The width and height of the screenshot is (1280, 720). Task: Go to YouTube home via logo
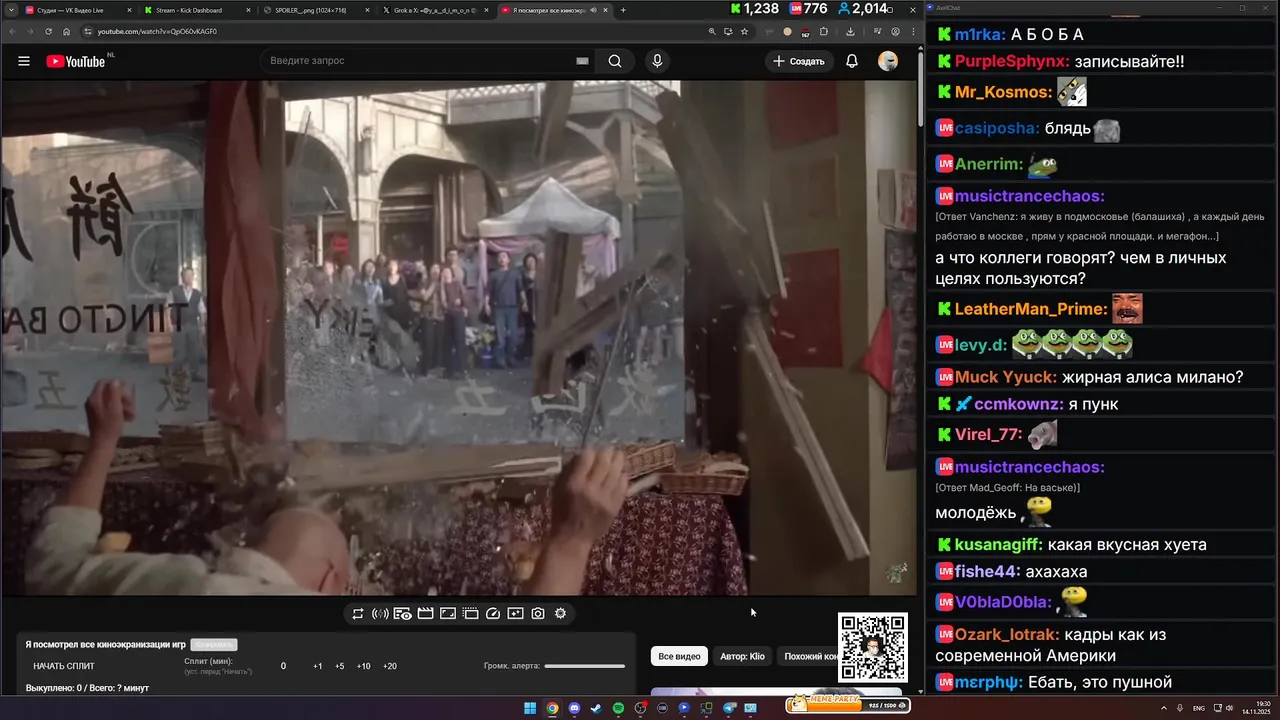[x=76, y=61]
